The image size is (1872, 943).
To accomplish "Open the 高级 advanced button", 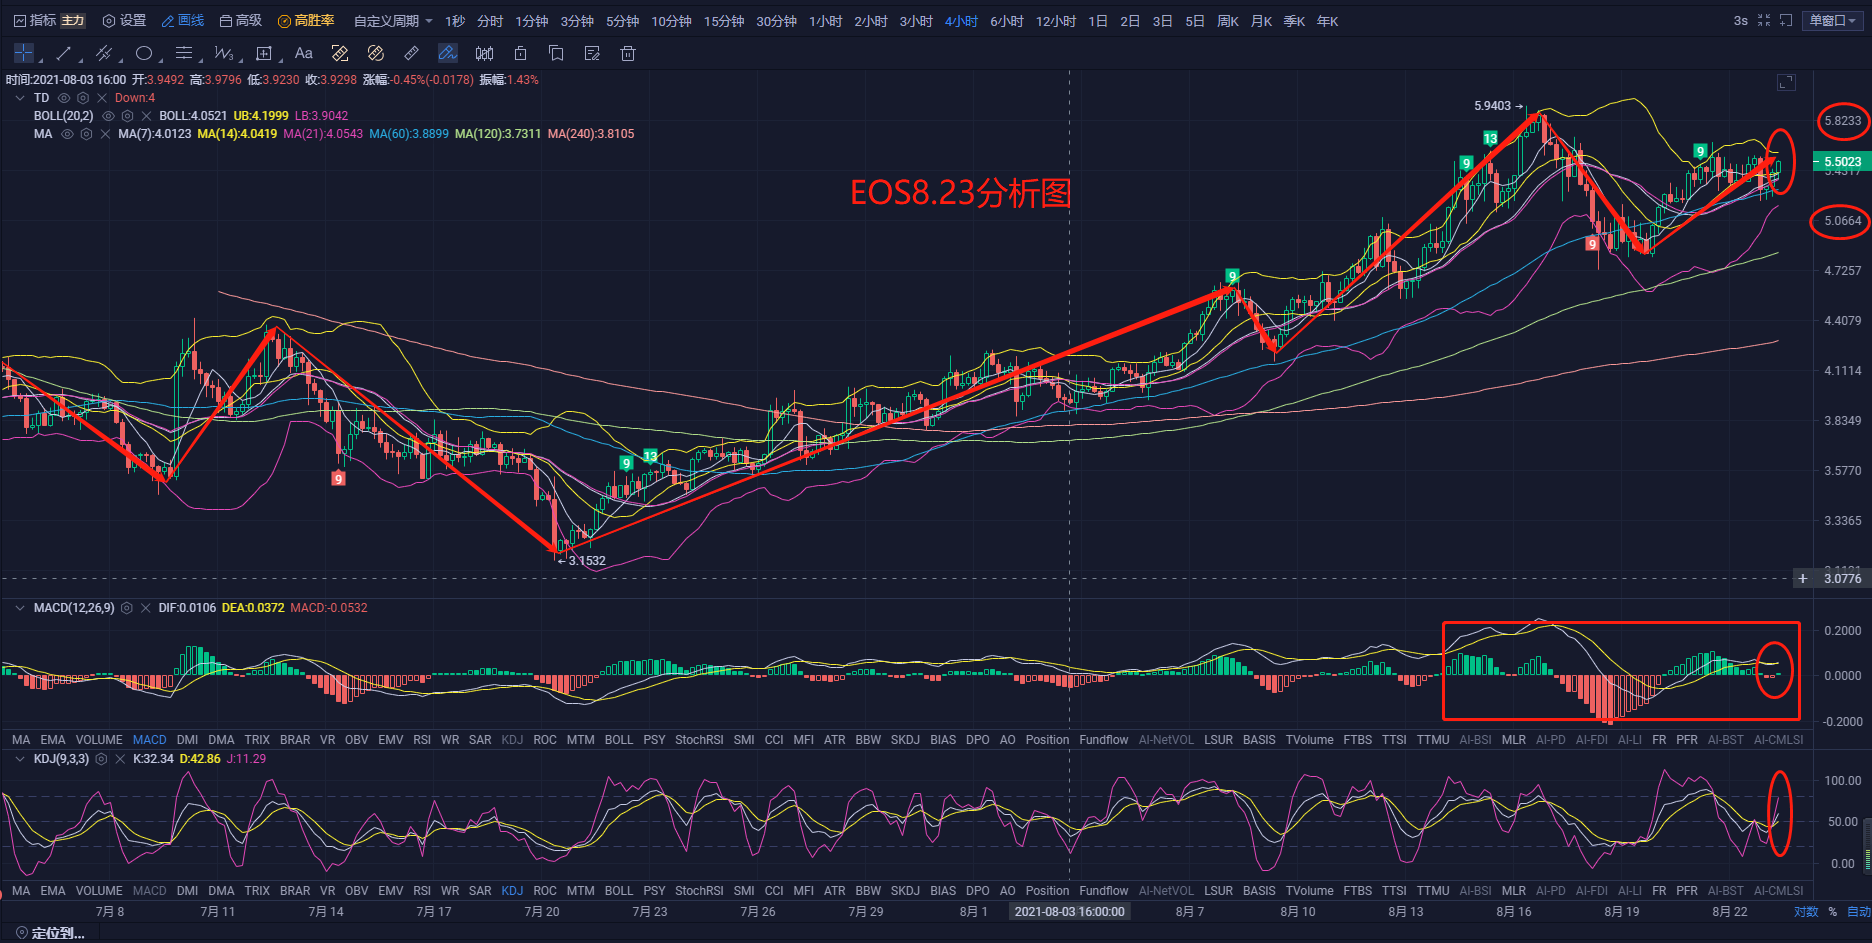I will point(241,21).
